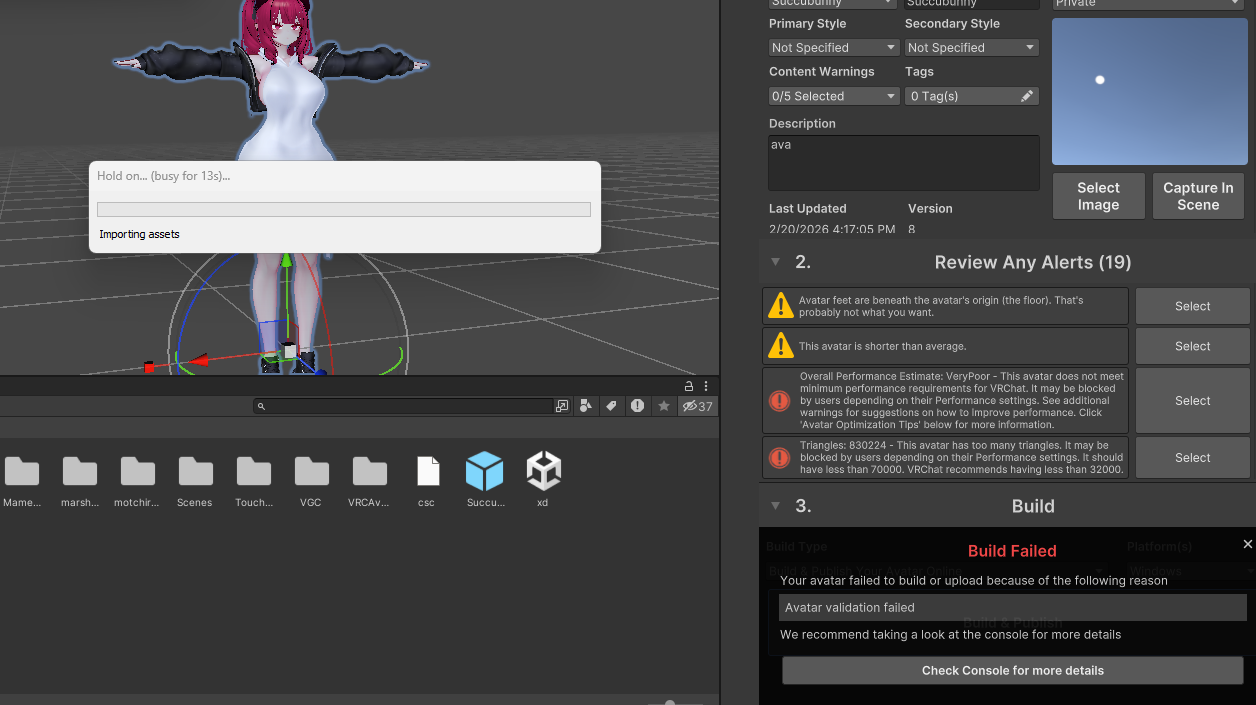
Task: Click error icon for Triangles alert
Action: pyautogui.click(x=780, y=458)
